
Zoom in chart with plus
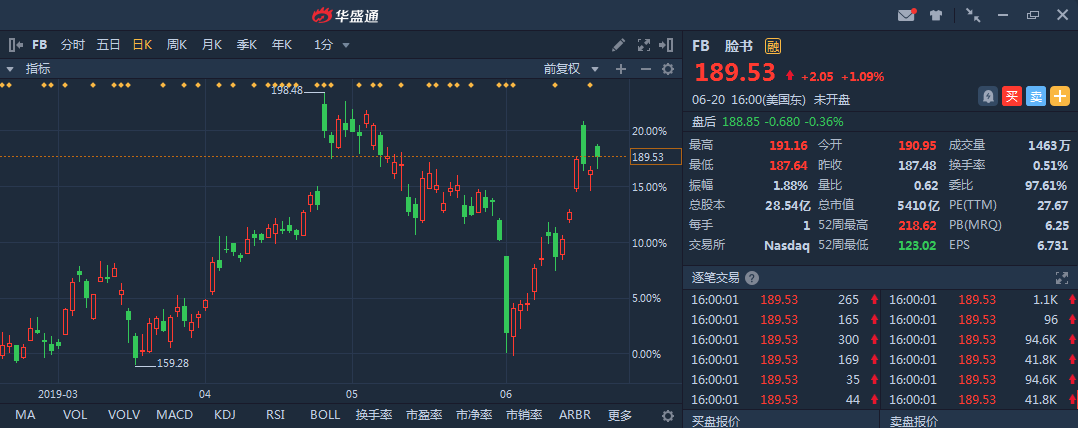click(x=620, y=69)
